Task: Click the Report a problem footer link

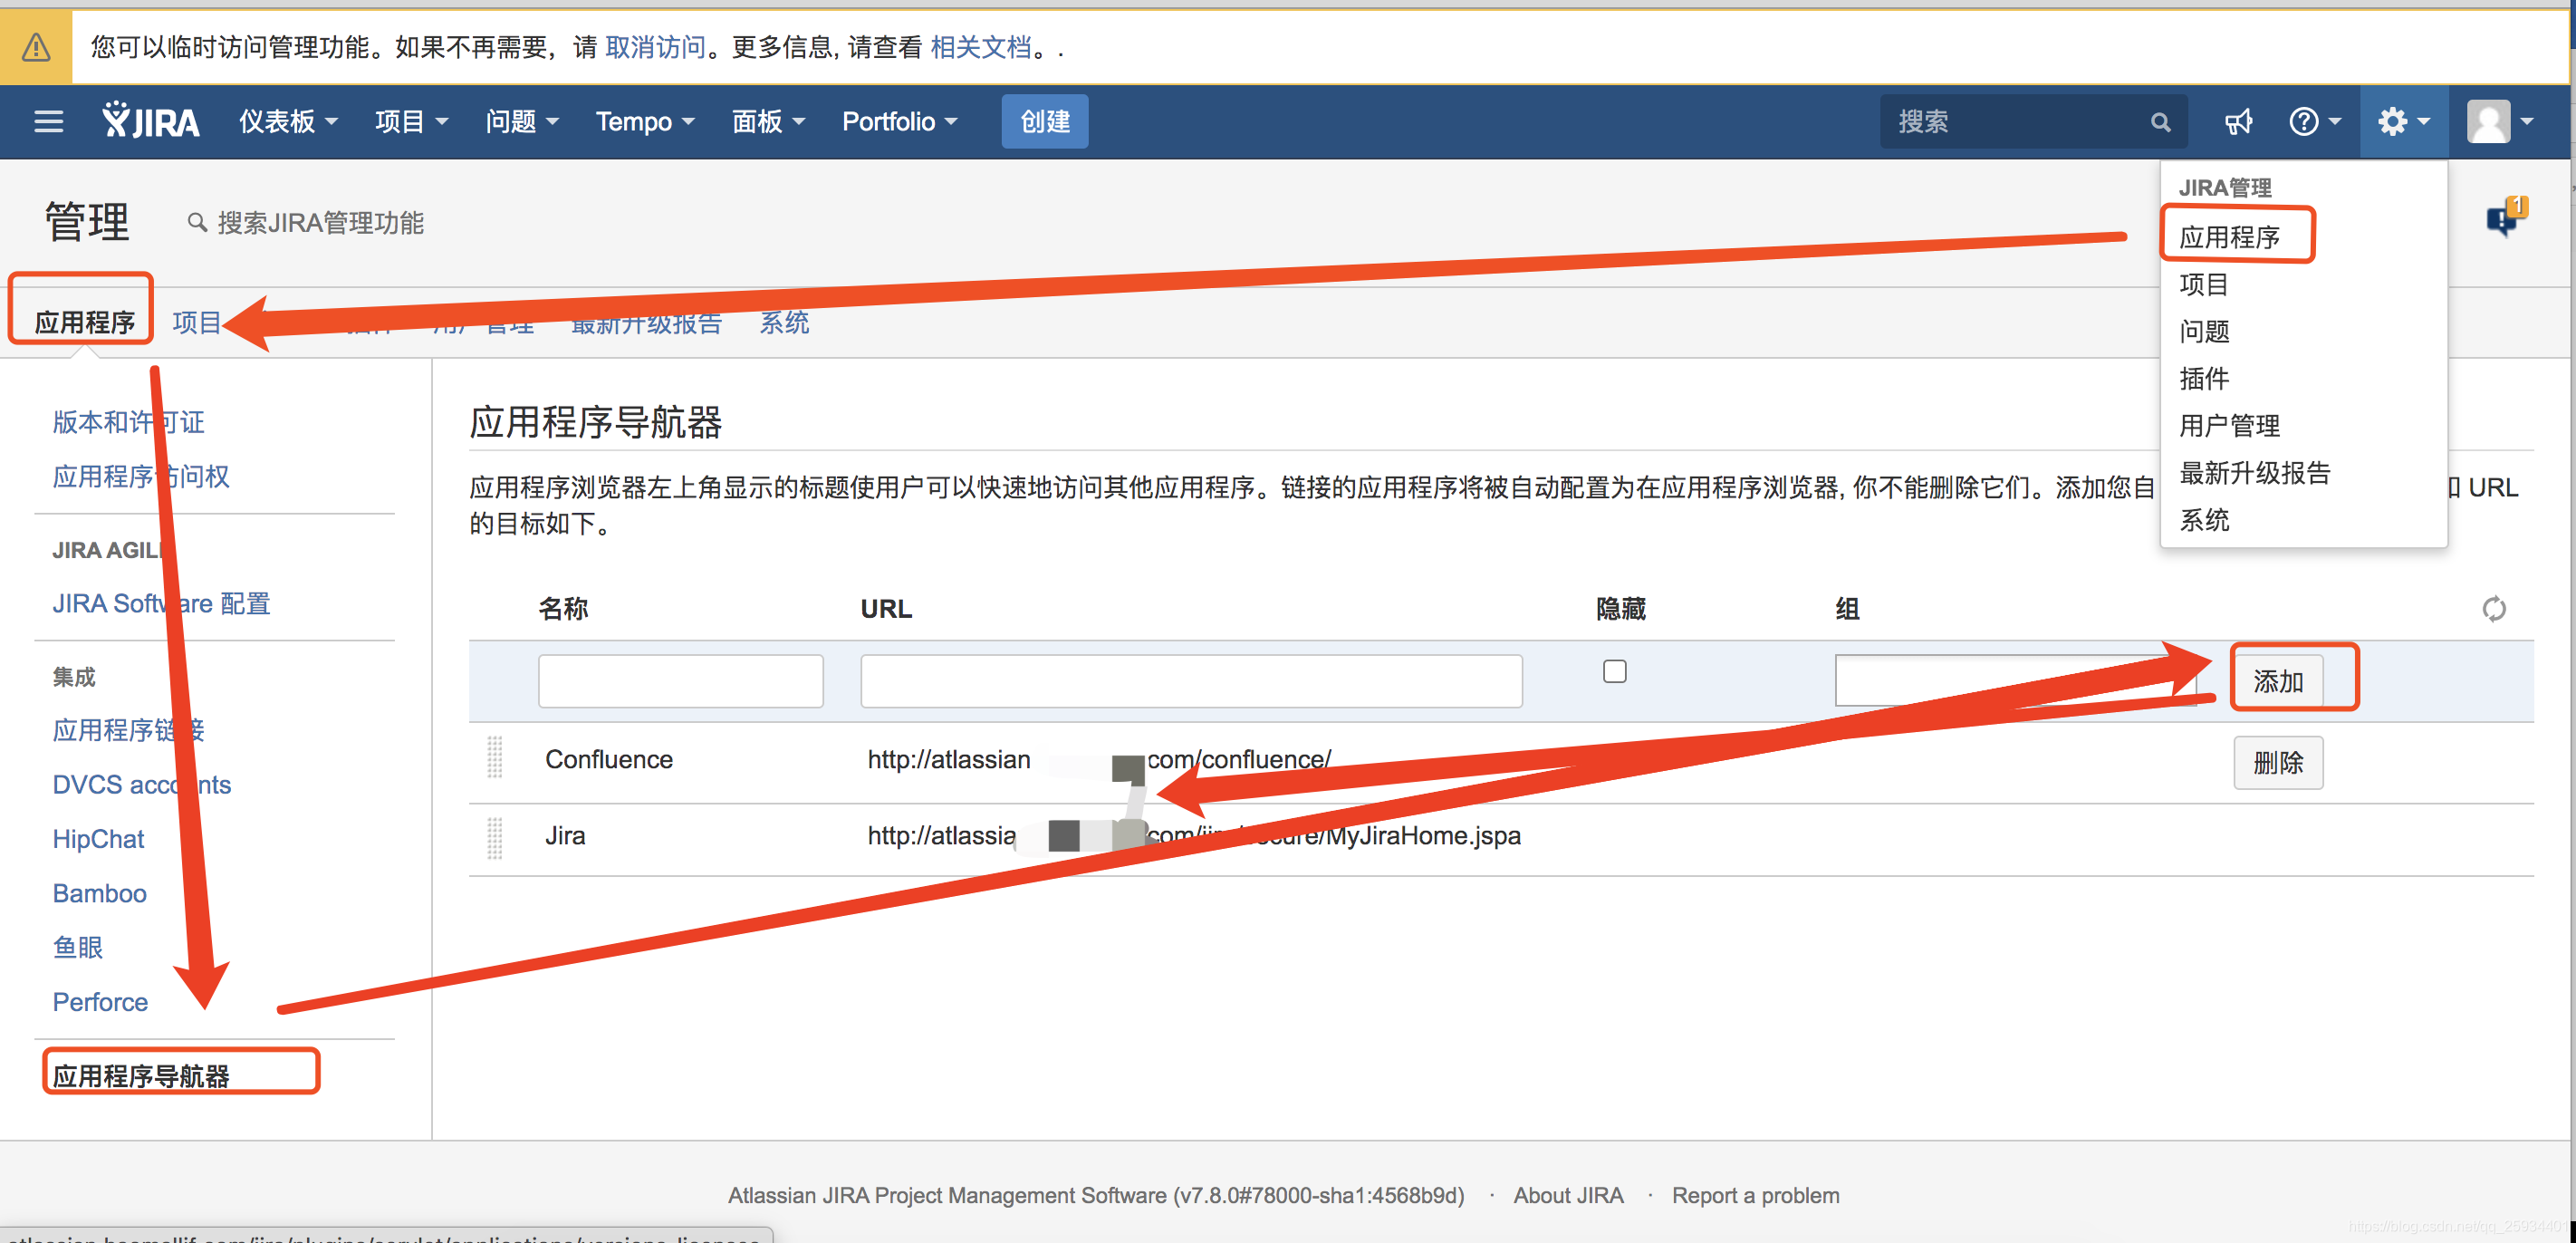Action: [1755, 1194]
